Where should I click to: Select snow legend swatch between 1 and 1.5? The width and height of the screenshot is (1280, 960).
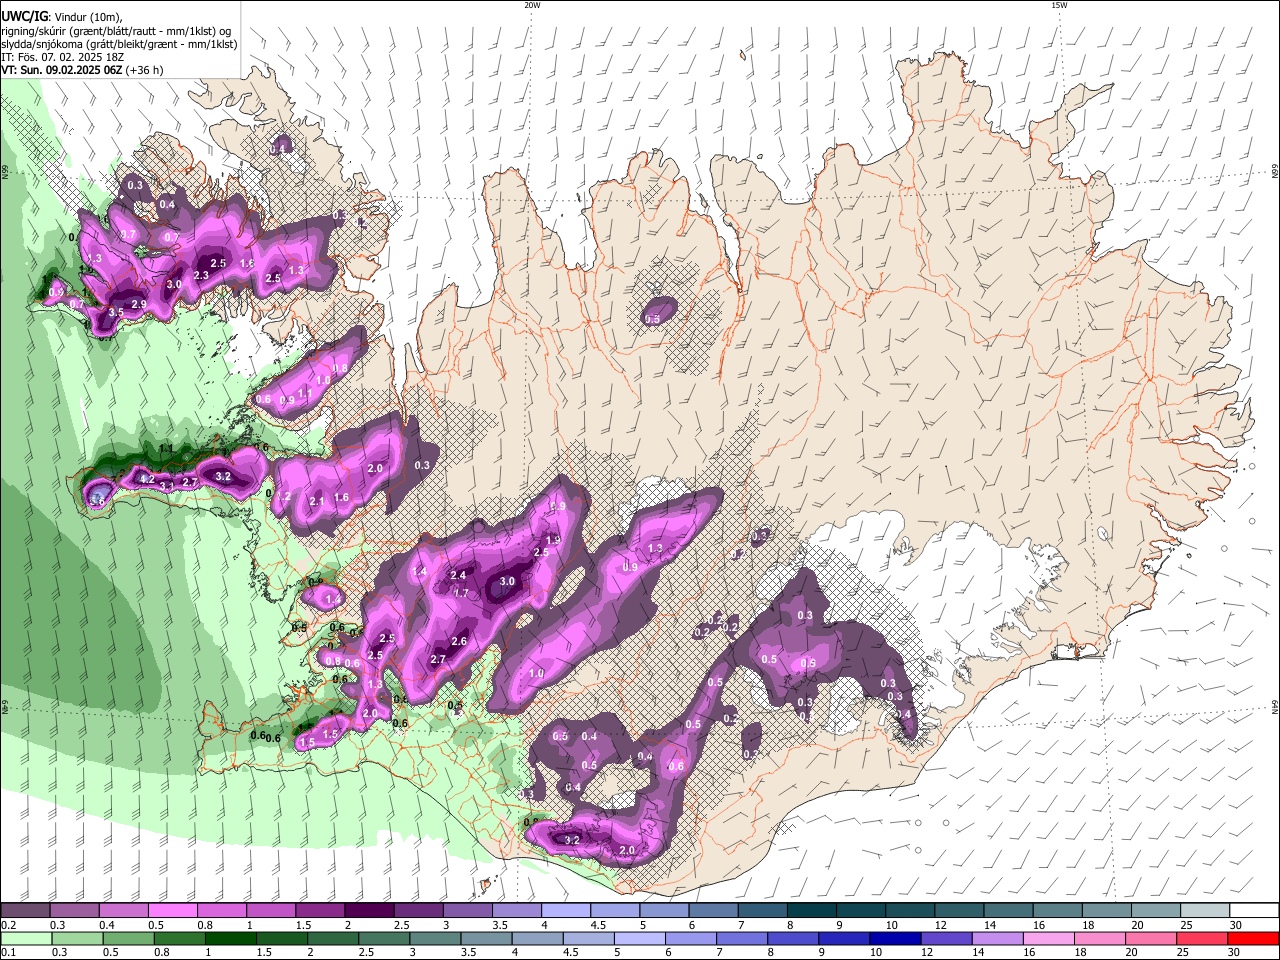[271, 910]
